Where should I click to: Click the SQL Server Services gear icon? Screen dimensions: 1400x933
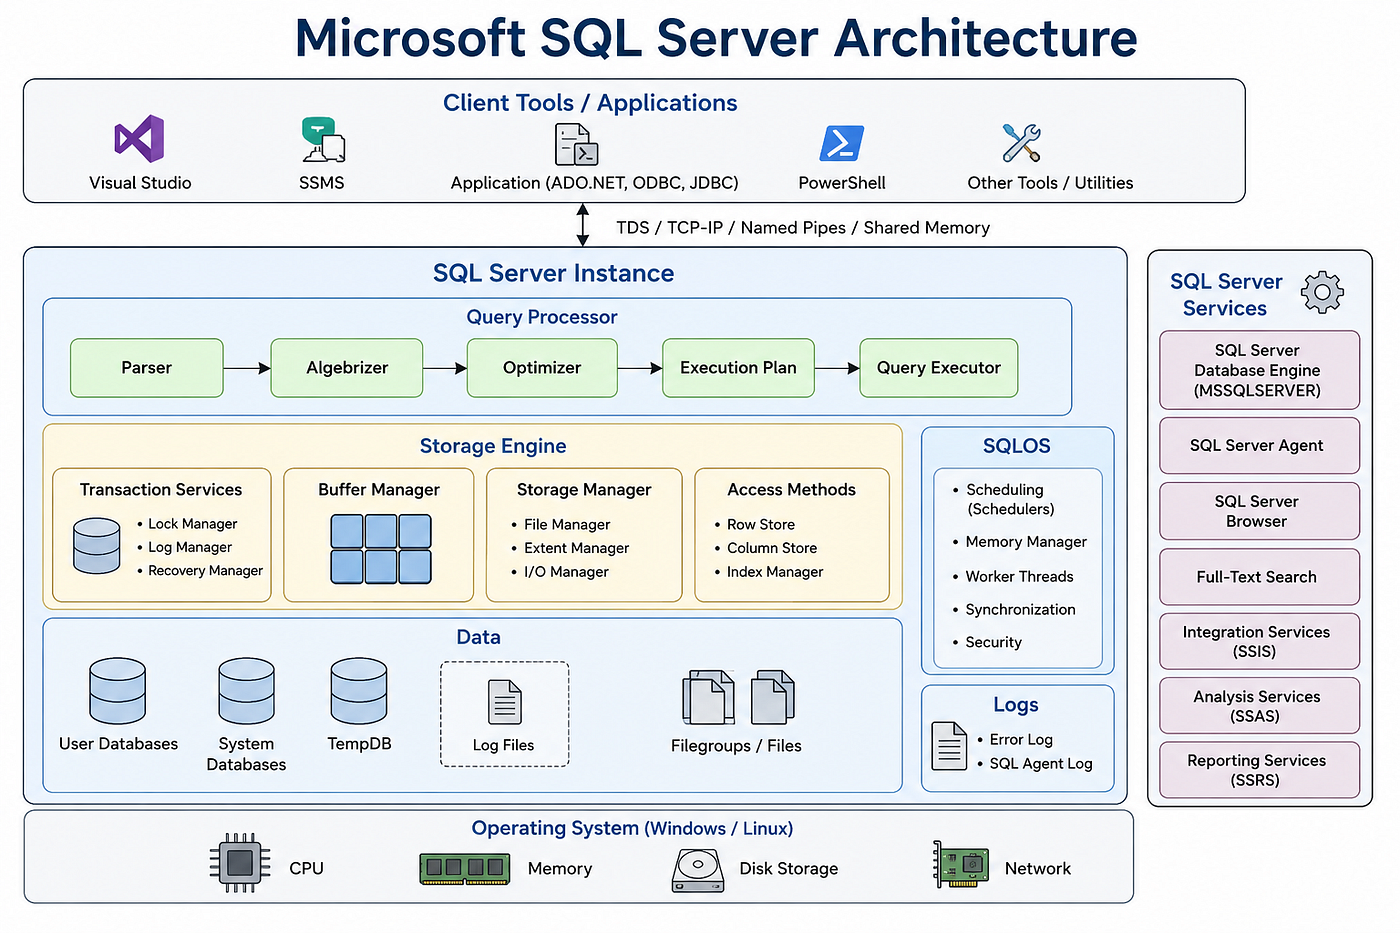click(x=1322, y=292)
